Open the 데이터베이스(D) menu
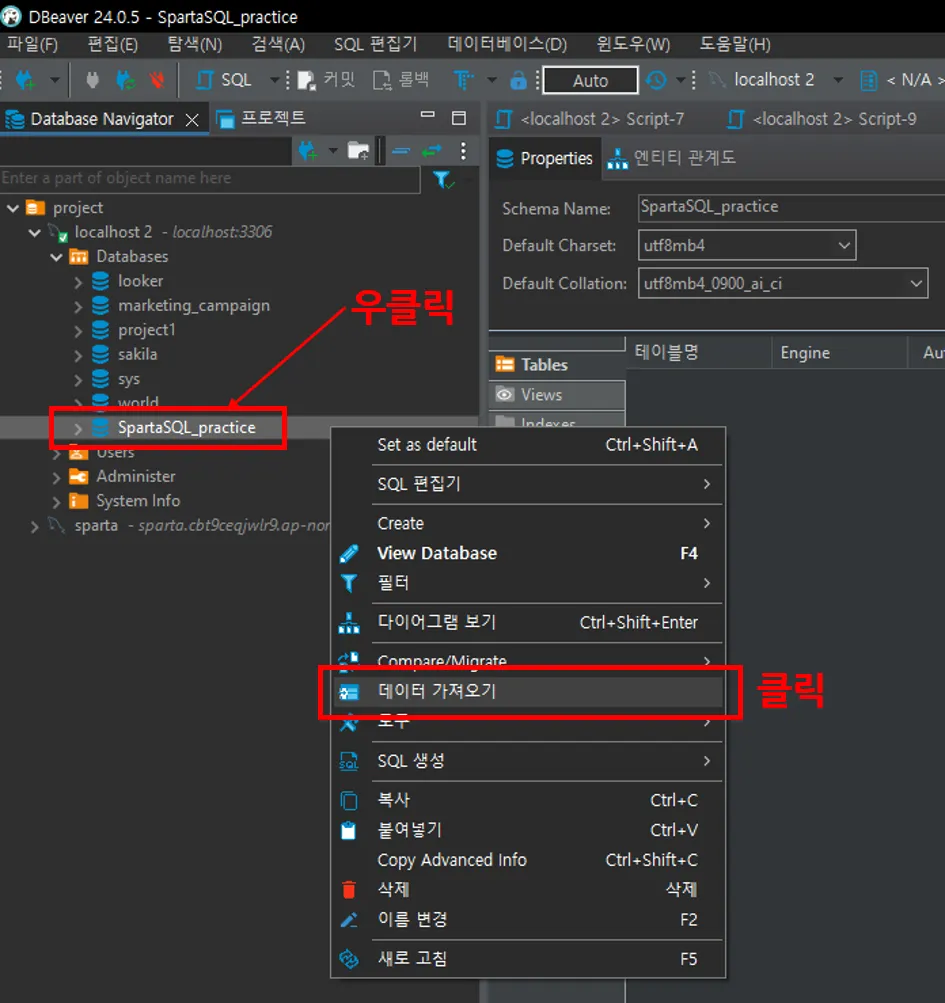This screenshot has height=1003, width=945. tap(507, 45)
